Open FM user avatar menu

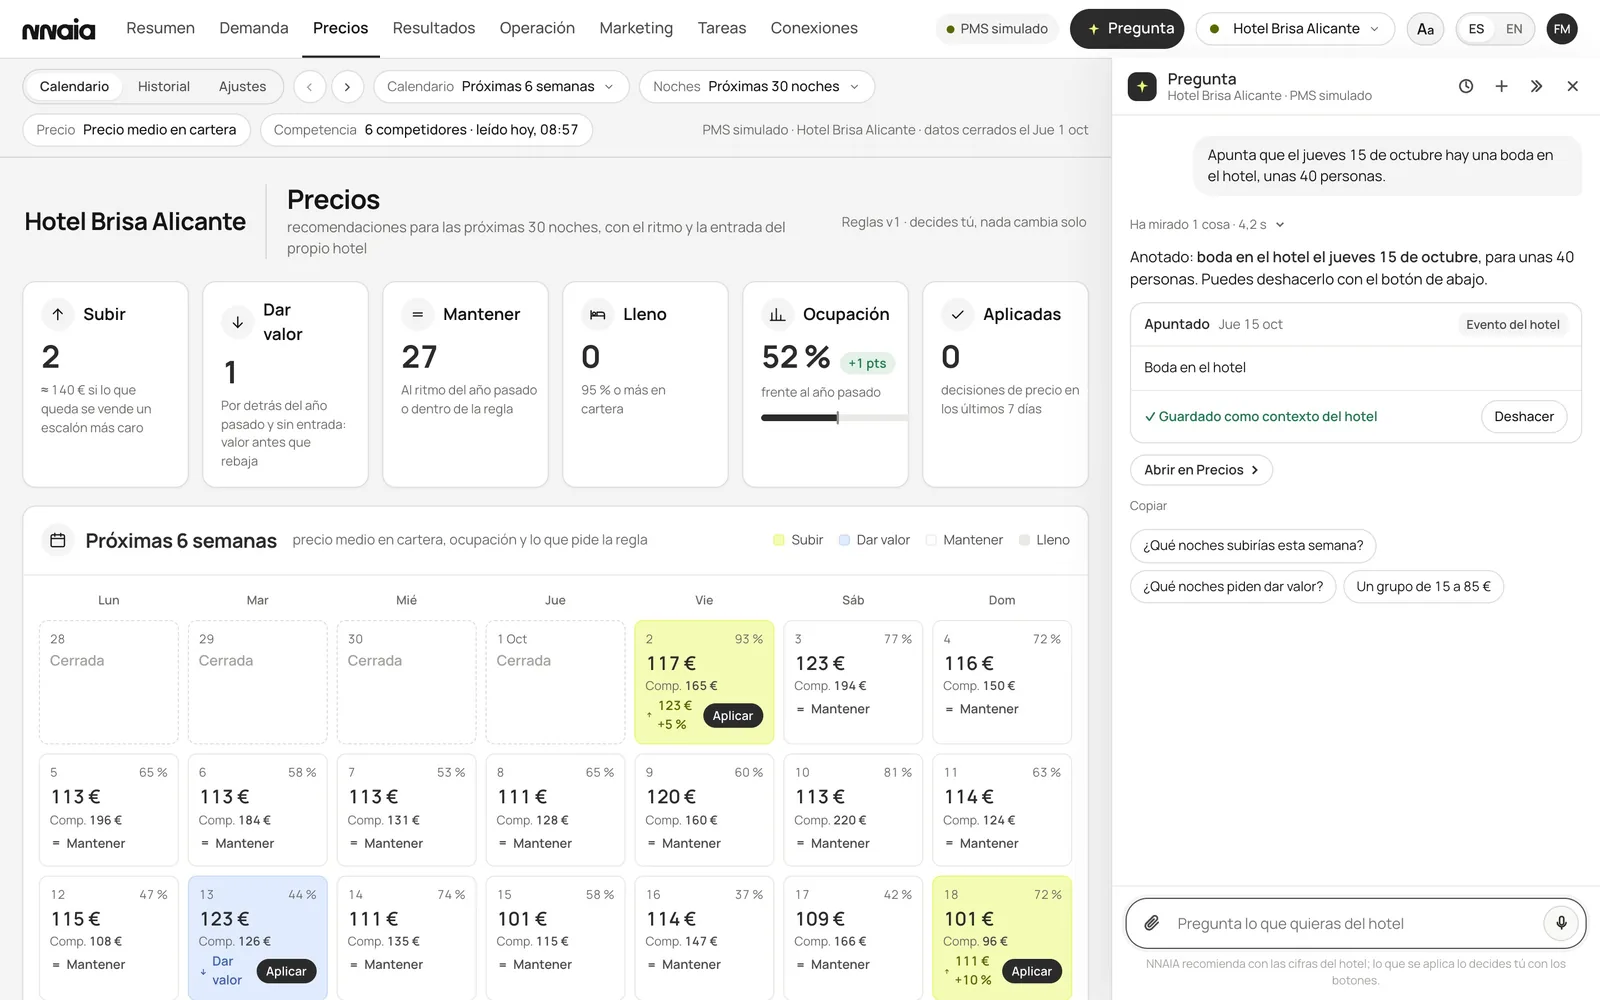1562,29
